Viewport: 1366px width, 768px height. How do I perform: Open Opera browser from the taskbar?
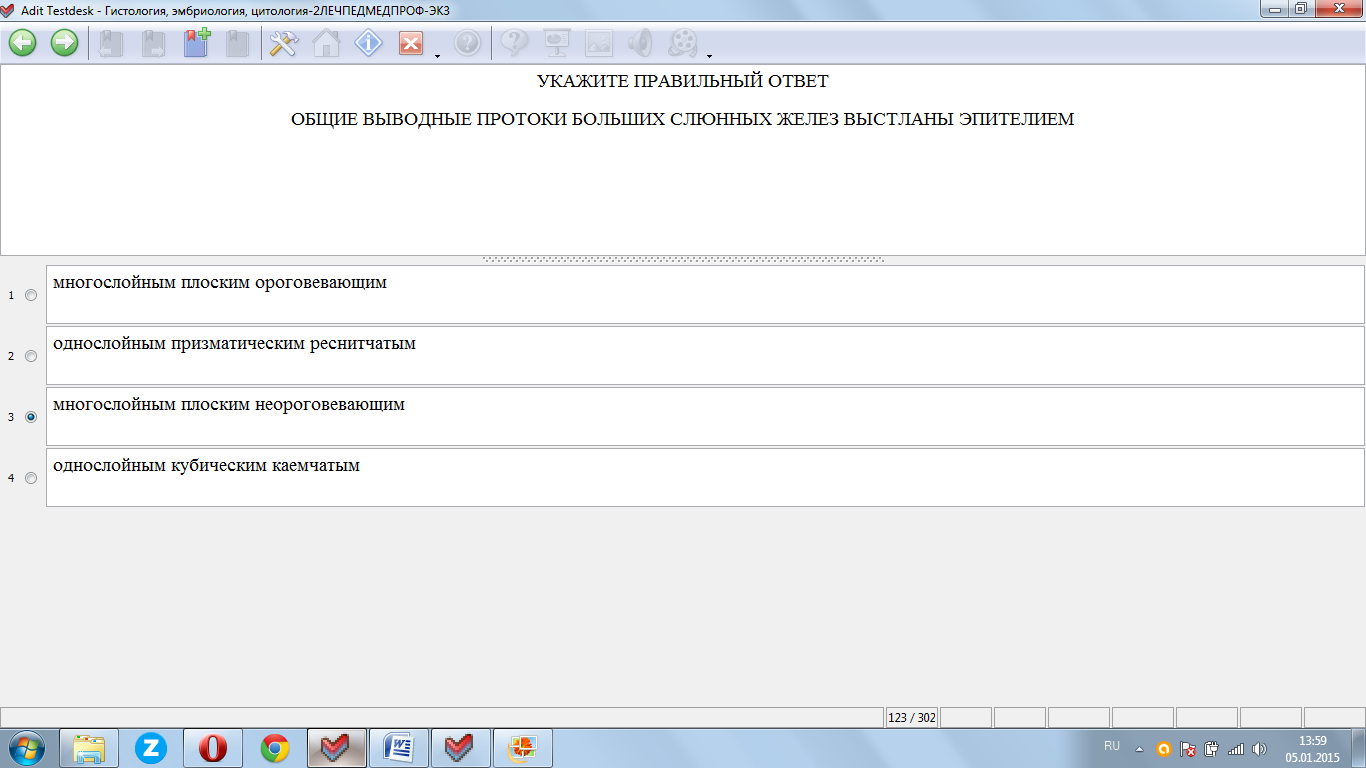[x=213, y=748]
